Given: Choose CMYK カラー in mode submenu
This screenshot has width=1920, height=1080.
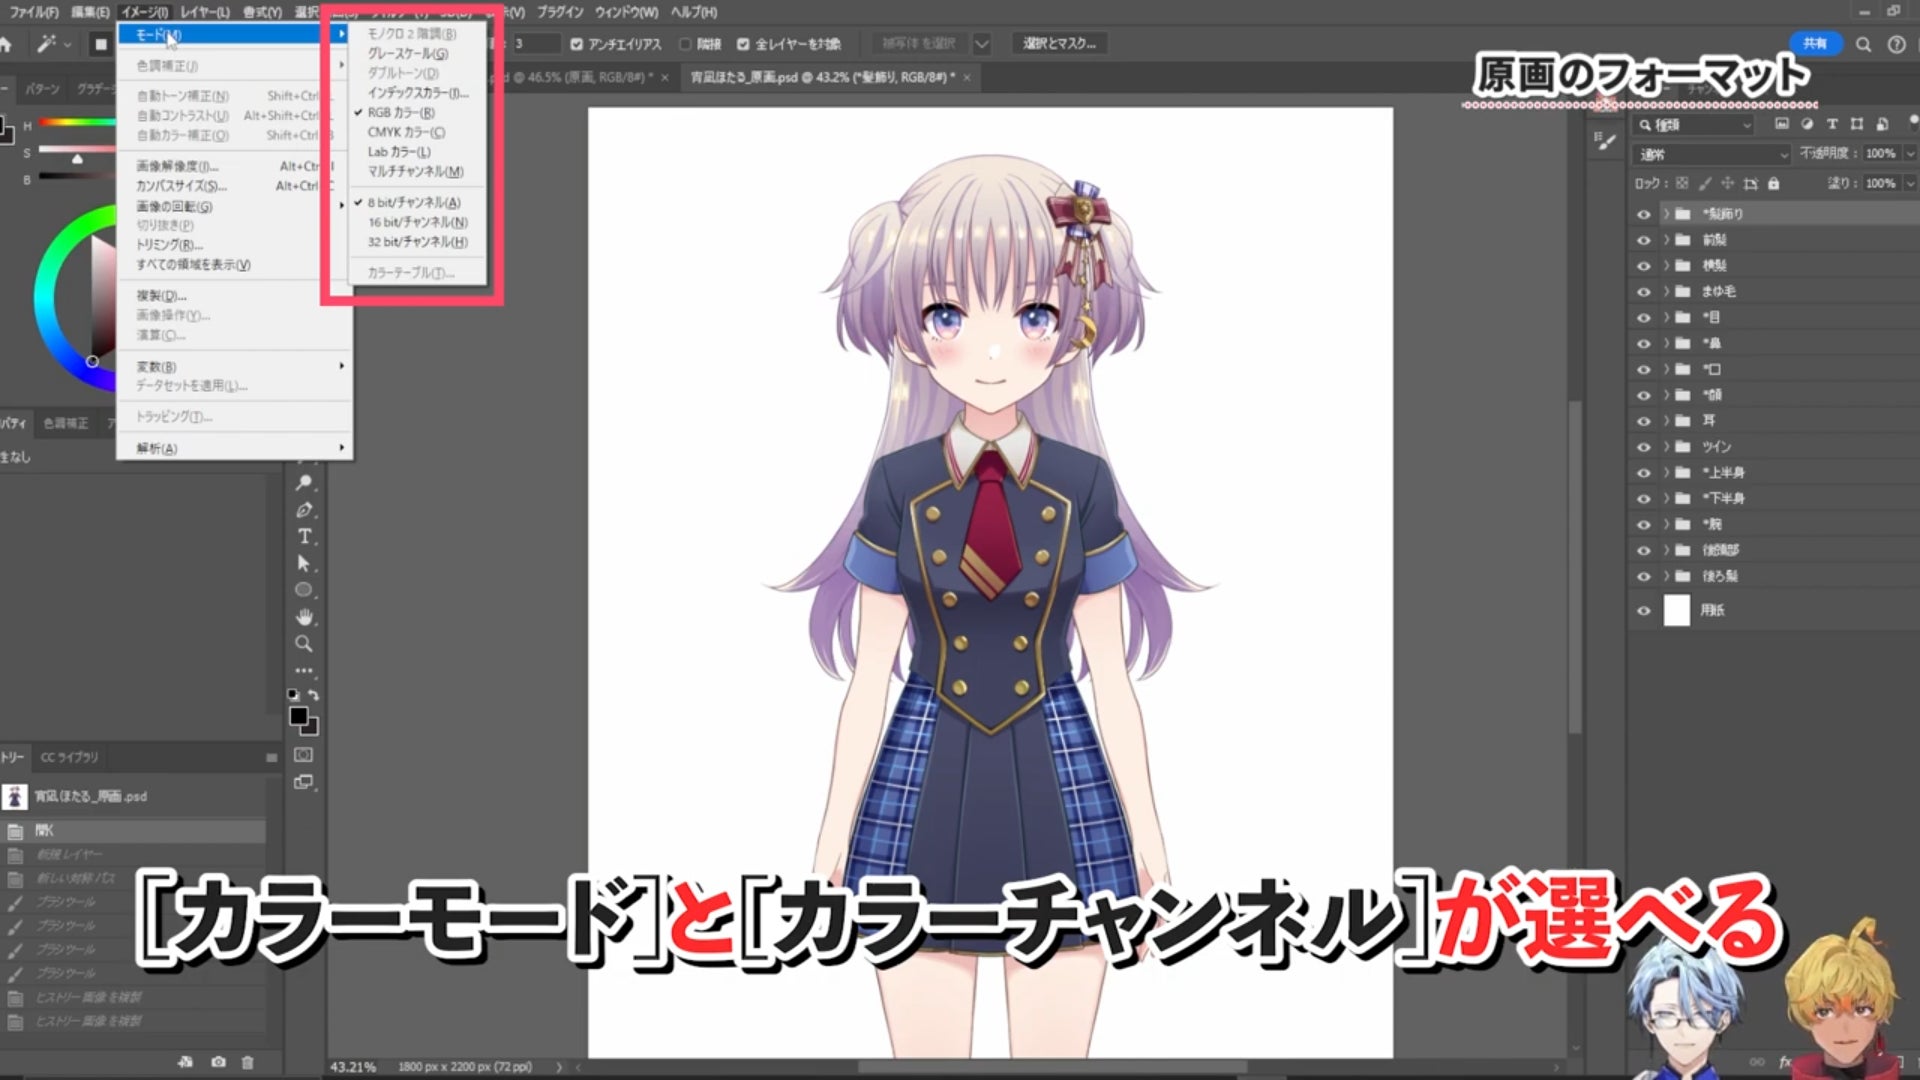Looking at the screenshot, I should pyautogui.click(x=406, y=132).
